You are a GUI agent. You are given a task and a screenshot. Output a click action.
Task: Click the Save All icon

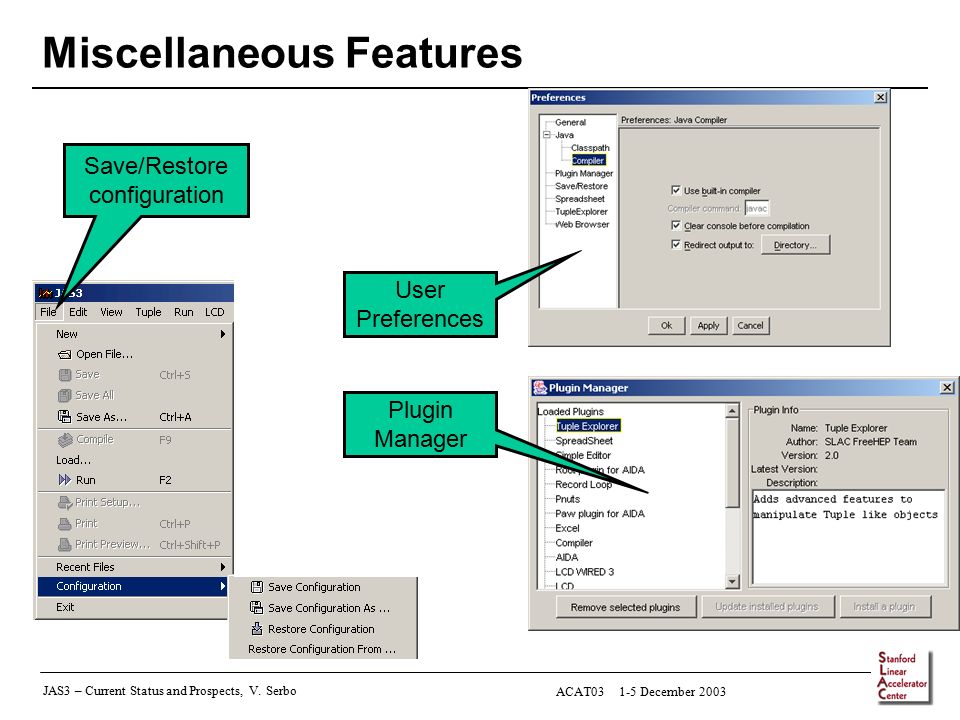(x=65, y=396)
